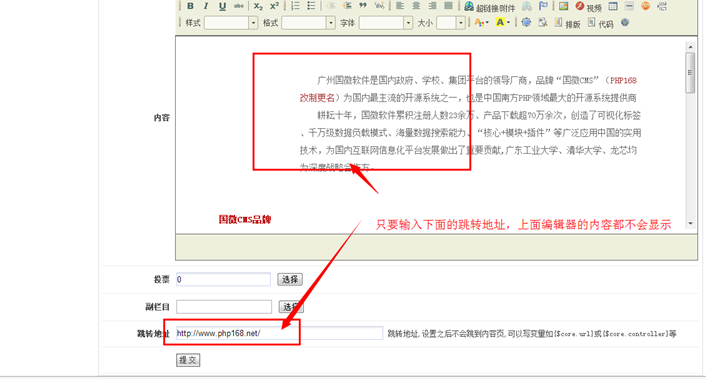
Task: Insert an image into content
Action: coord(563,6)
